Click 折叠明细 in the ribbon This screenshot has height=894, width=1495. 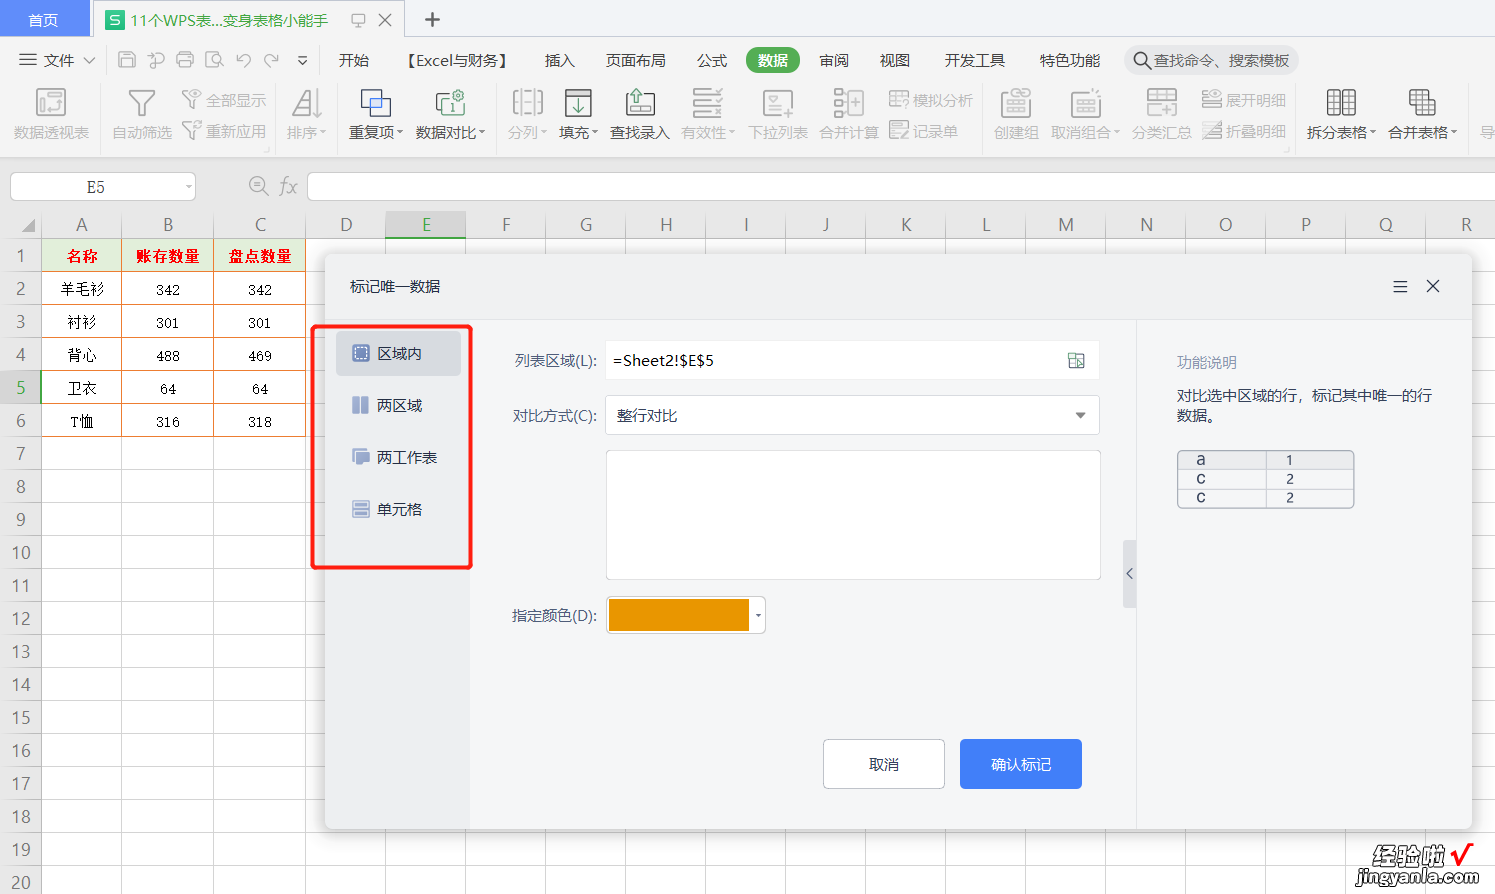[x=1244, y=131]
